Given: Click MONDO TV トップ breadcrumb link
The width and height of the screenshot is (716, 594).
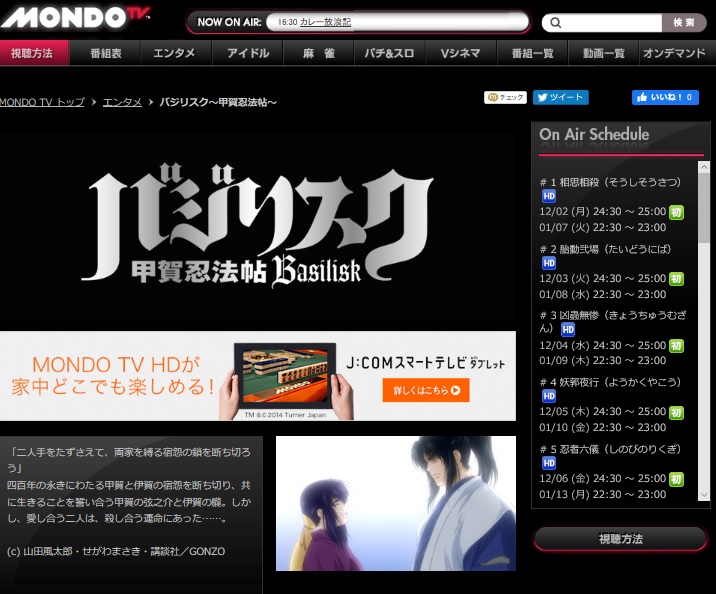Looking at the screenshot, I should point(42,102).
